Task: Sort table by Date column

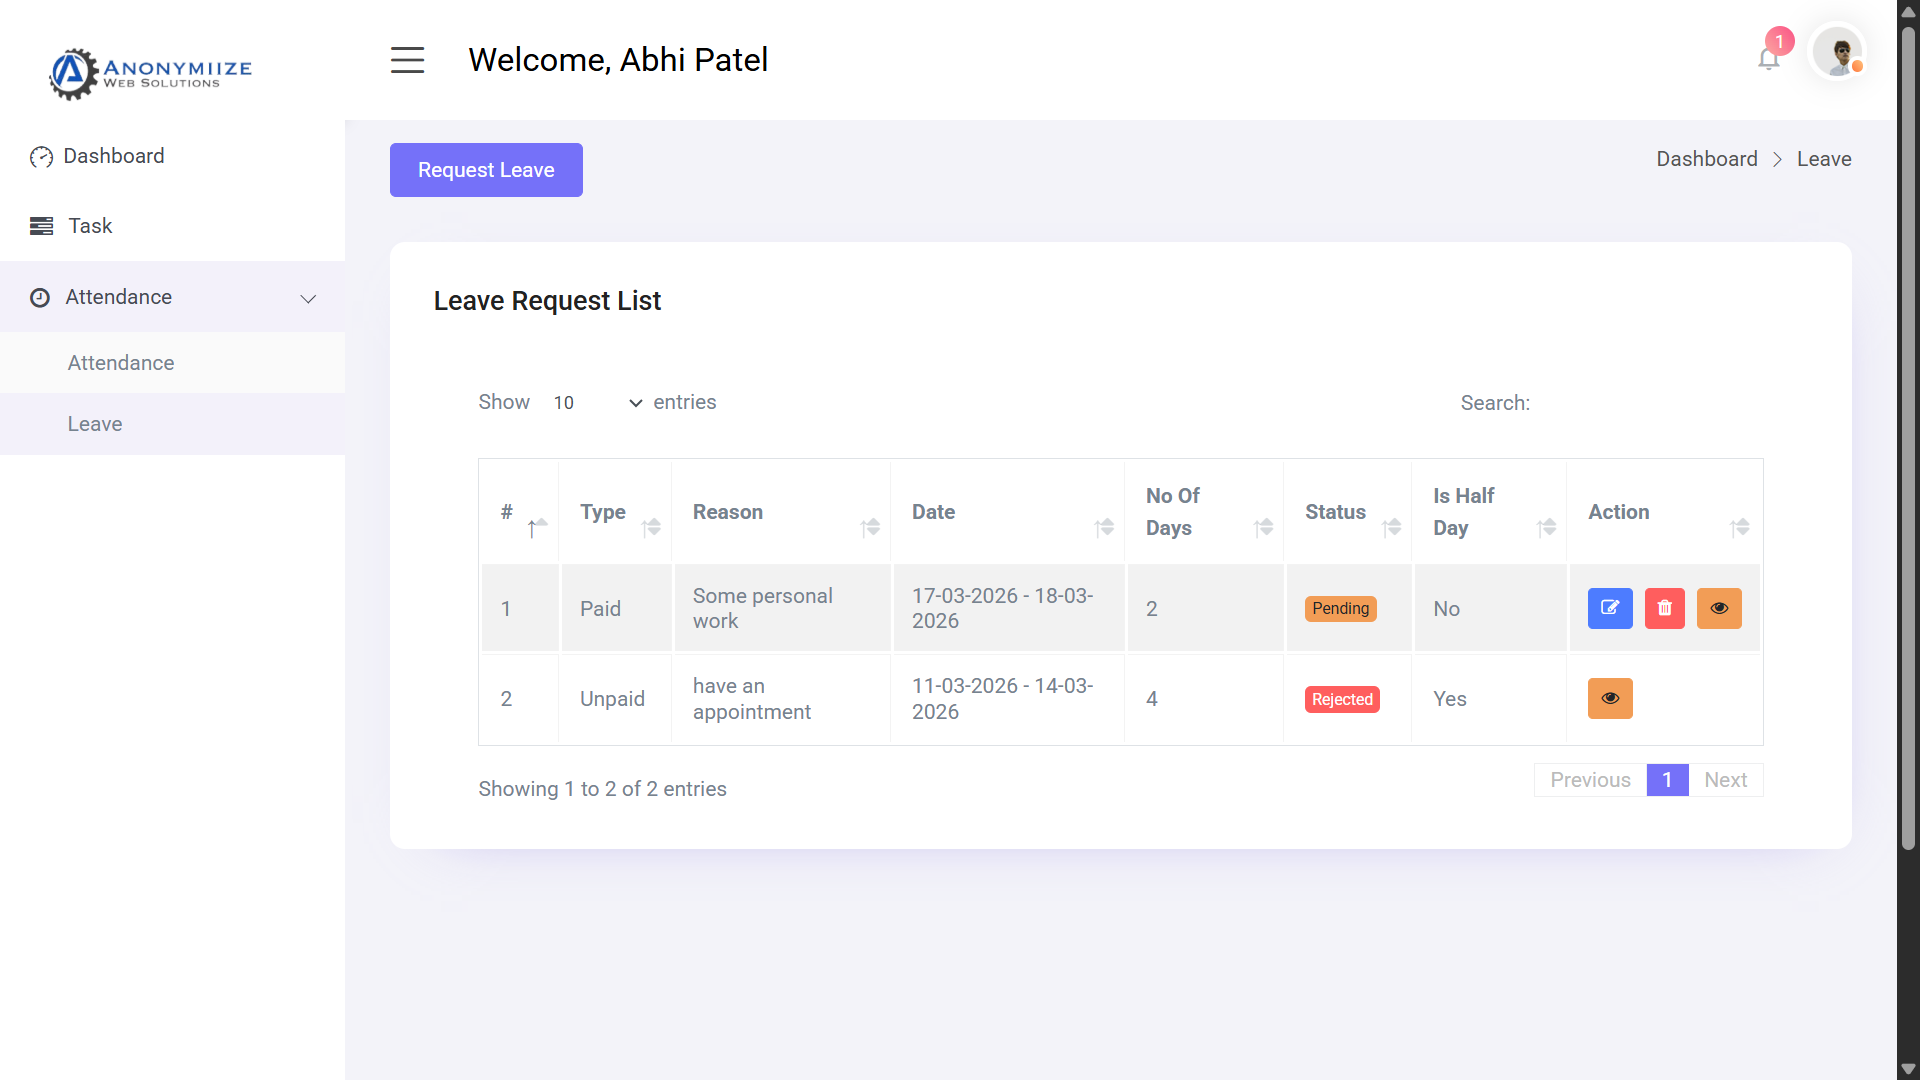Action: coord(1007,512)
